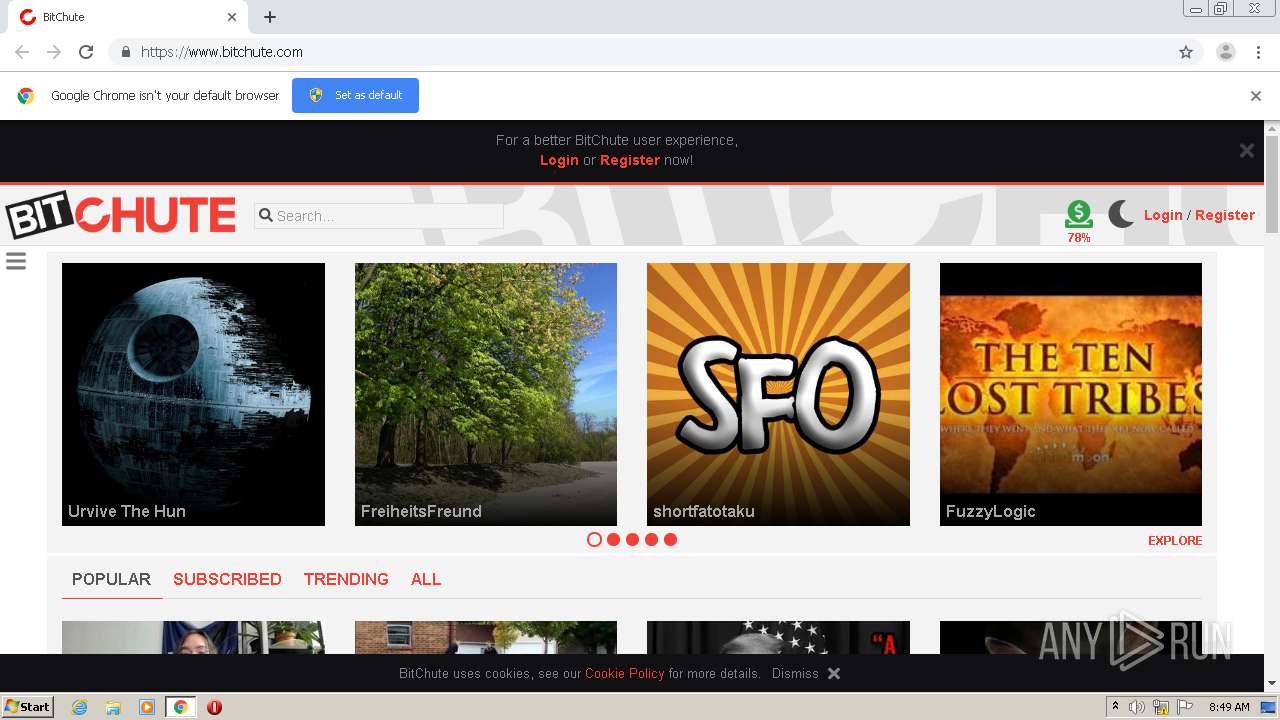Click the address bar lock icon

[x=125, y=52]
